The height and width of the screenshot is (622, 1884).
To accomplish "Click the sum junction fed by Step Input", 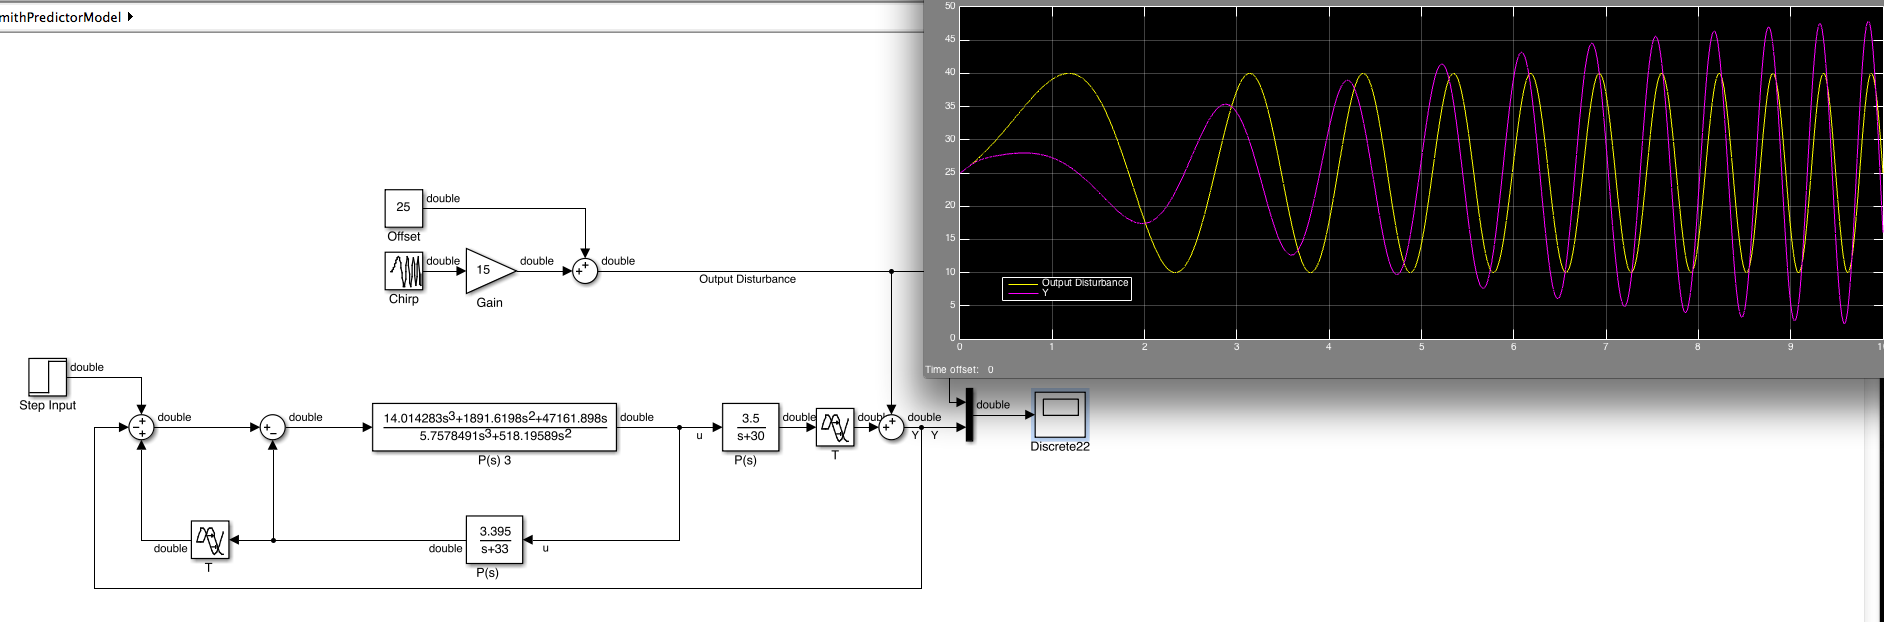I will click(x=142, y=428).
